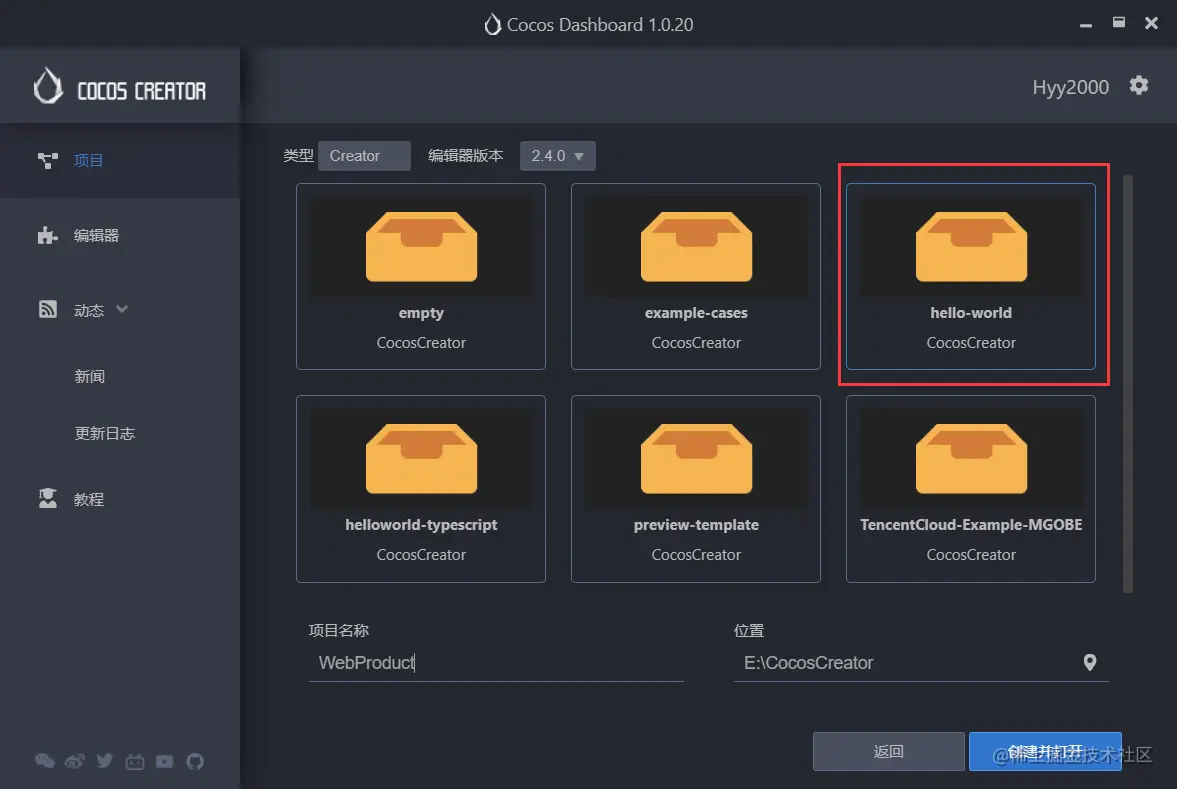1177x789 pixels.
Task: Close the Cocos Dashboard window
Action: point(1151,23)
